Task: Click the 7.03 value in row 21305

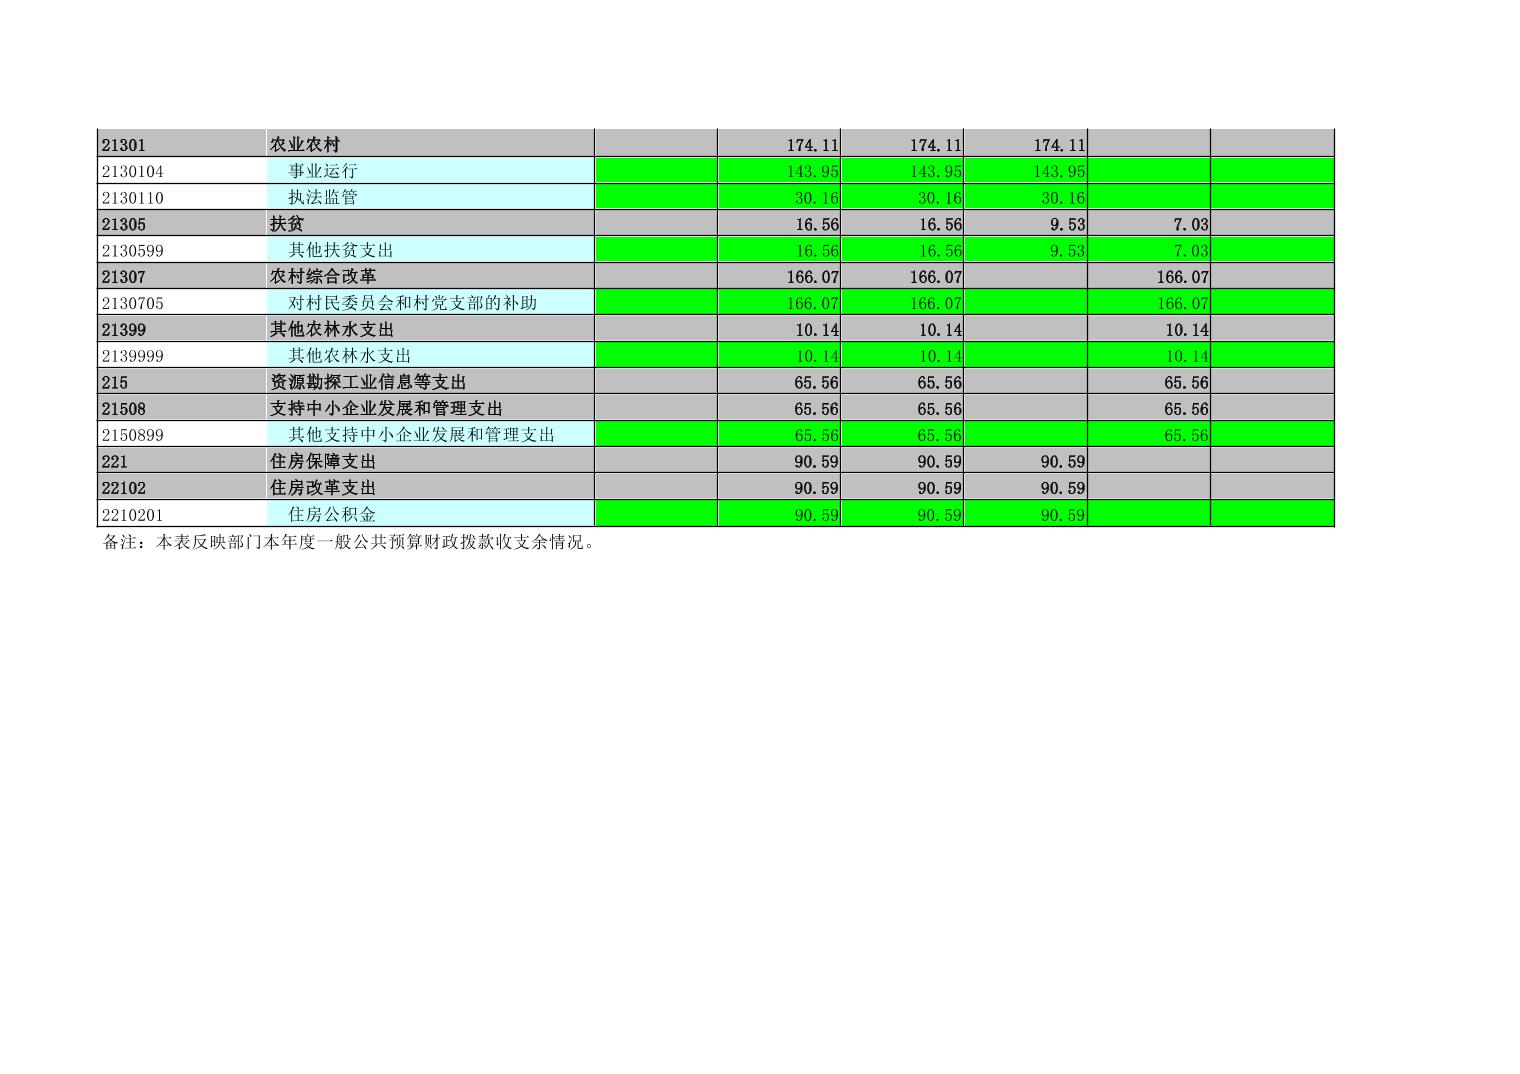Action: tap(1190, 224)
